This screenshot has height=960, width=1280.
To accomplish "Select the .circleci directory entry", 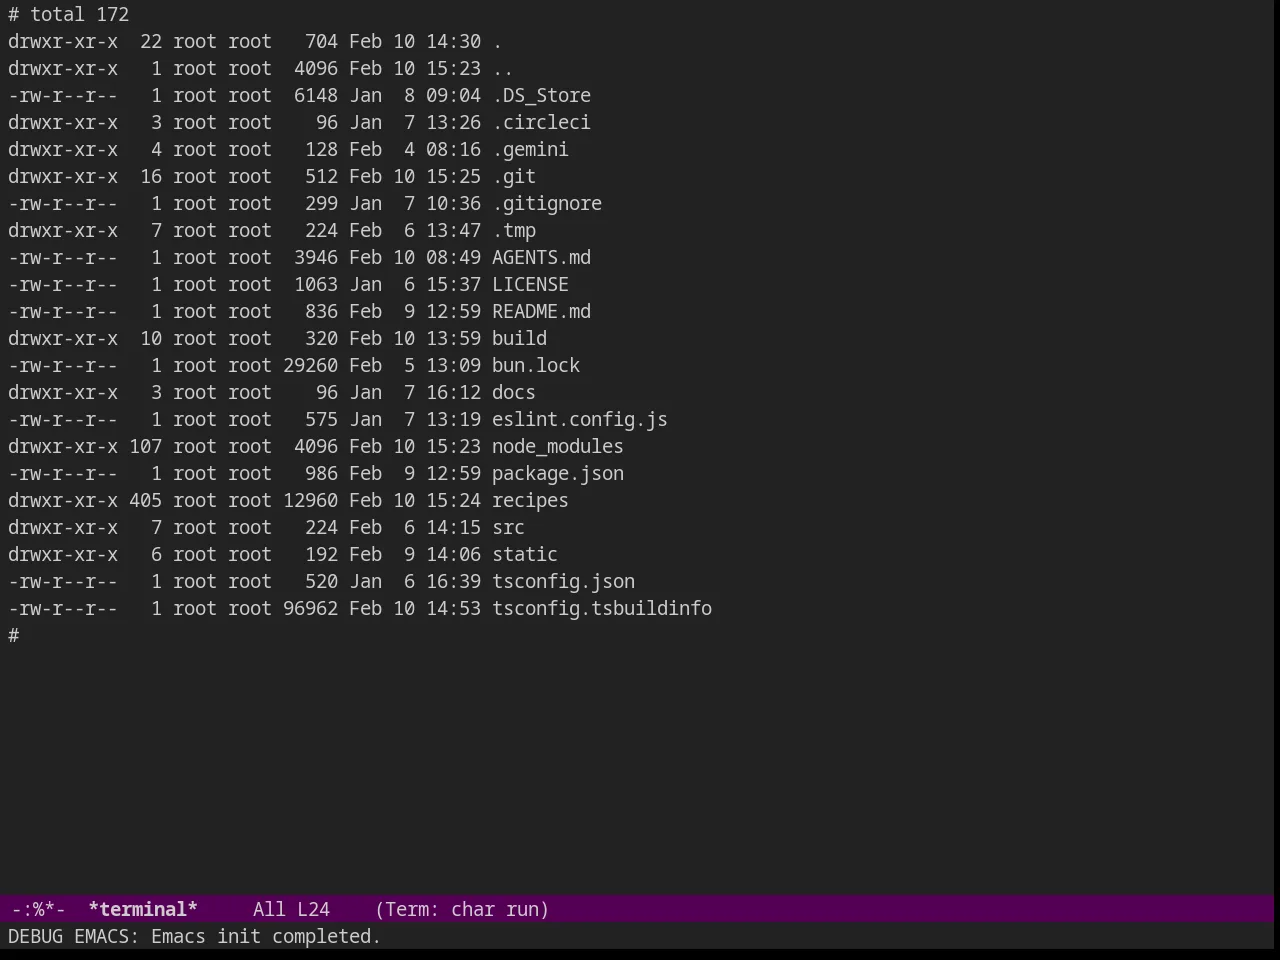I will point(541,122).
